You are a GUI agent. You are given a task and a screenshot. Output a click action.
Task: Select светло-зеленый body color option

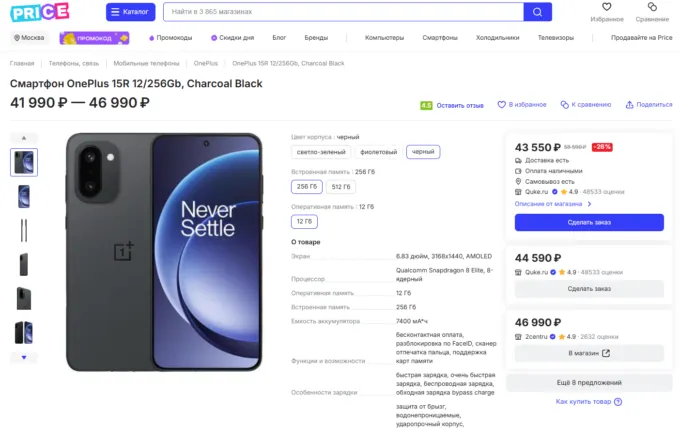(321, 152)
